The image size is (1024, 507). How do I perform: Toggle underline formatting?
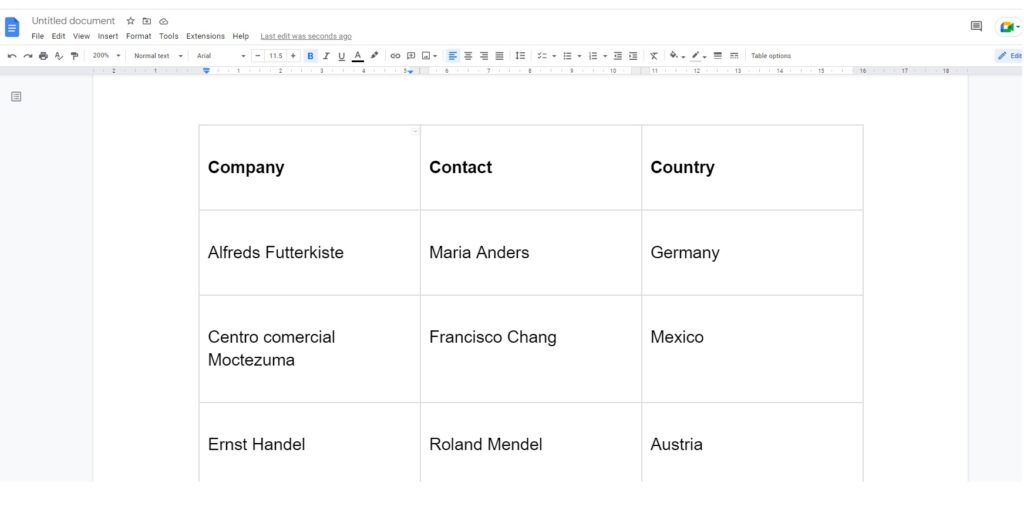tap(341, 56)
